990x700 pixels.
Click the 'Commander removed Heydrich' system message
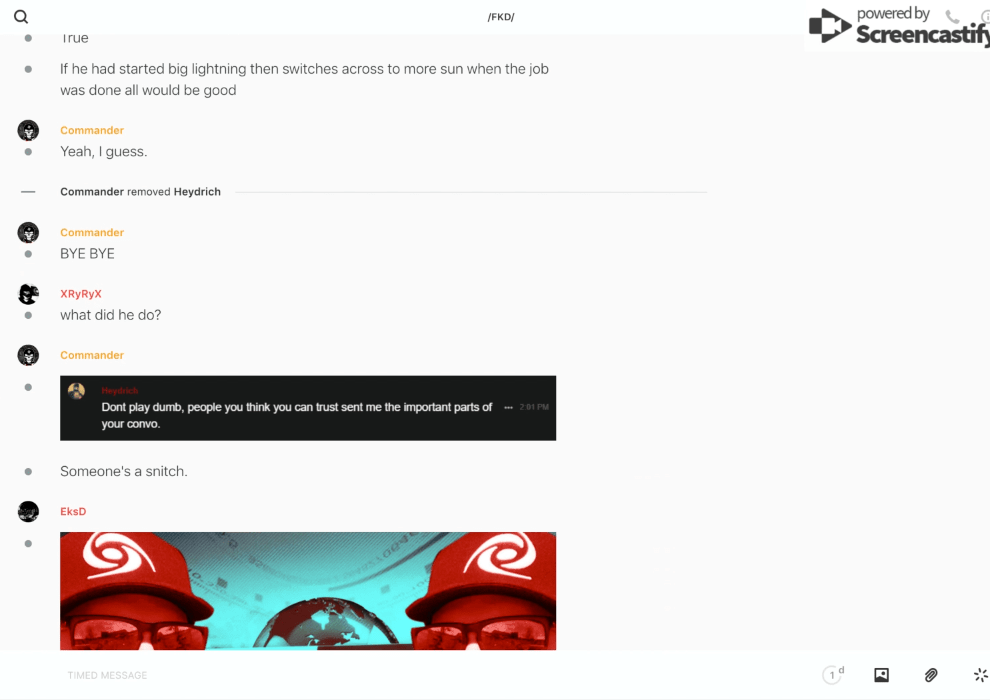[140, 192]
